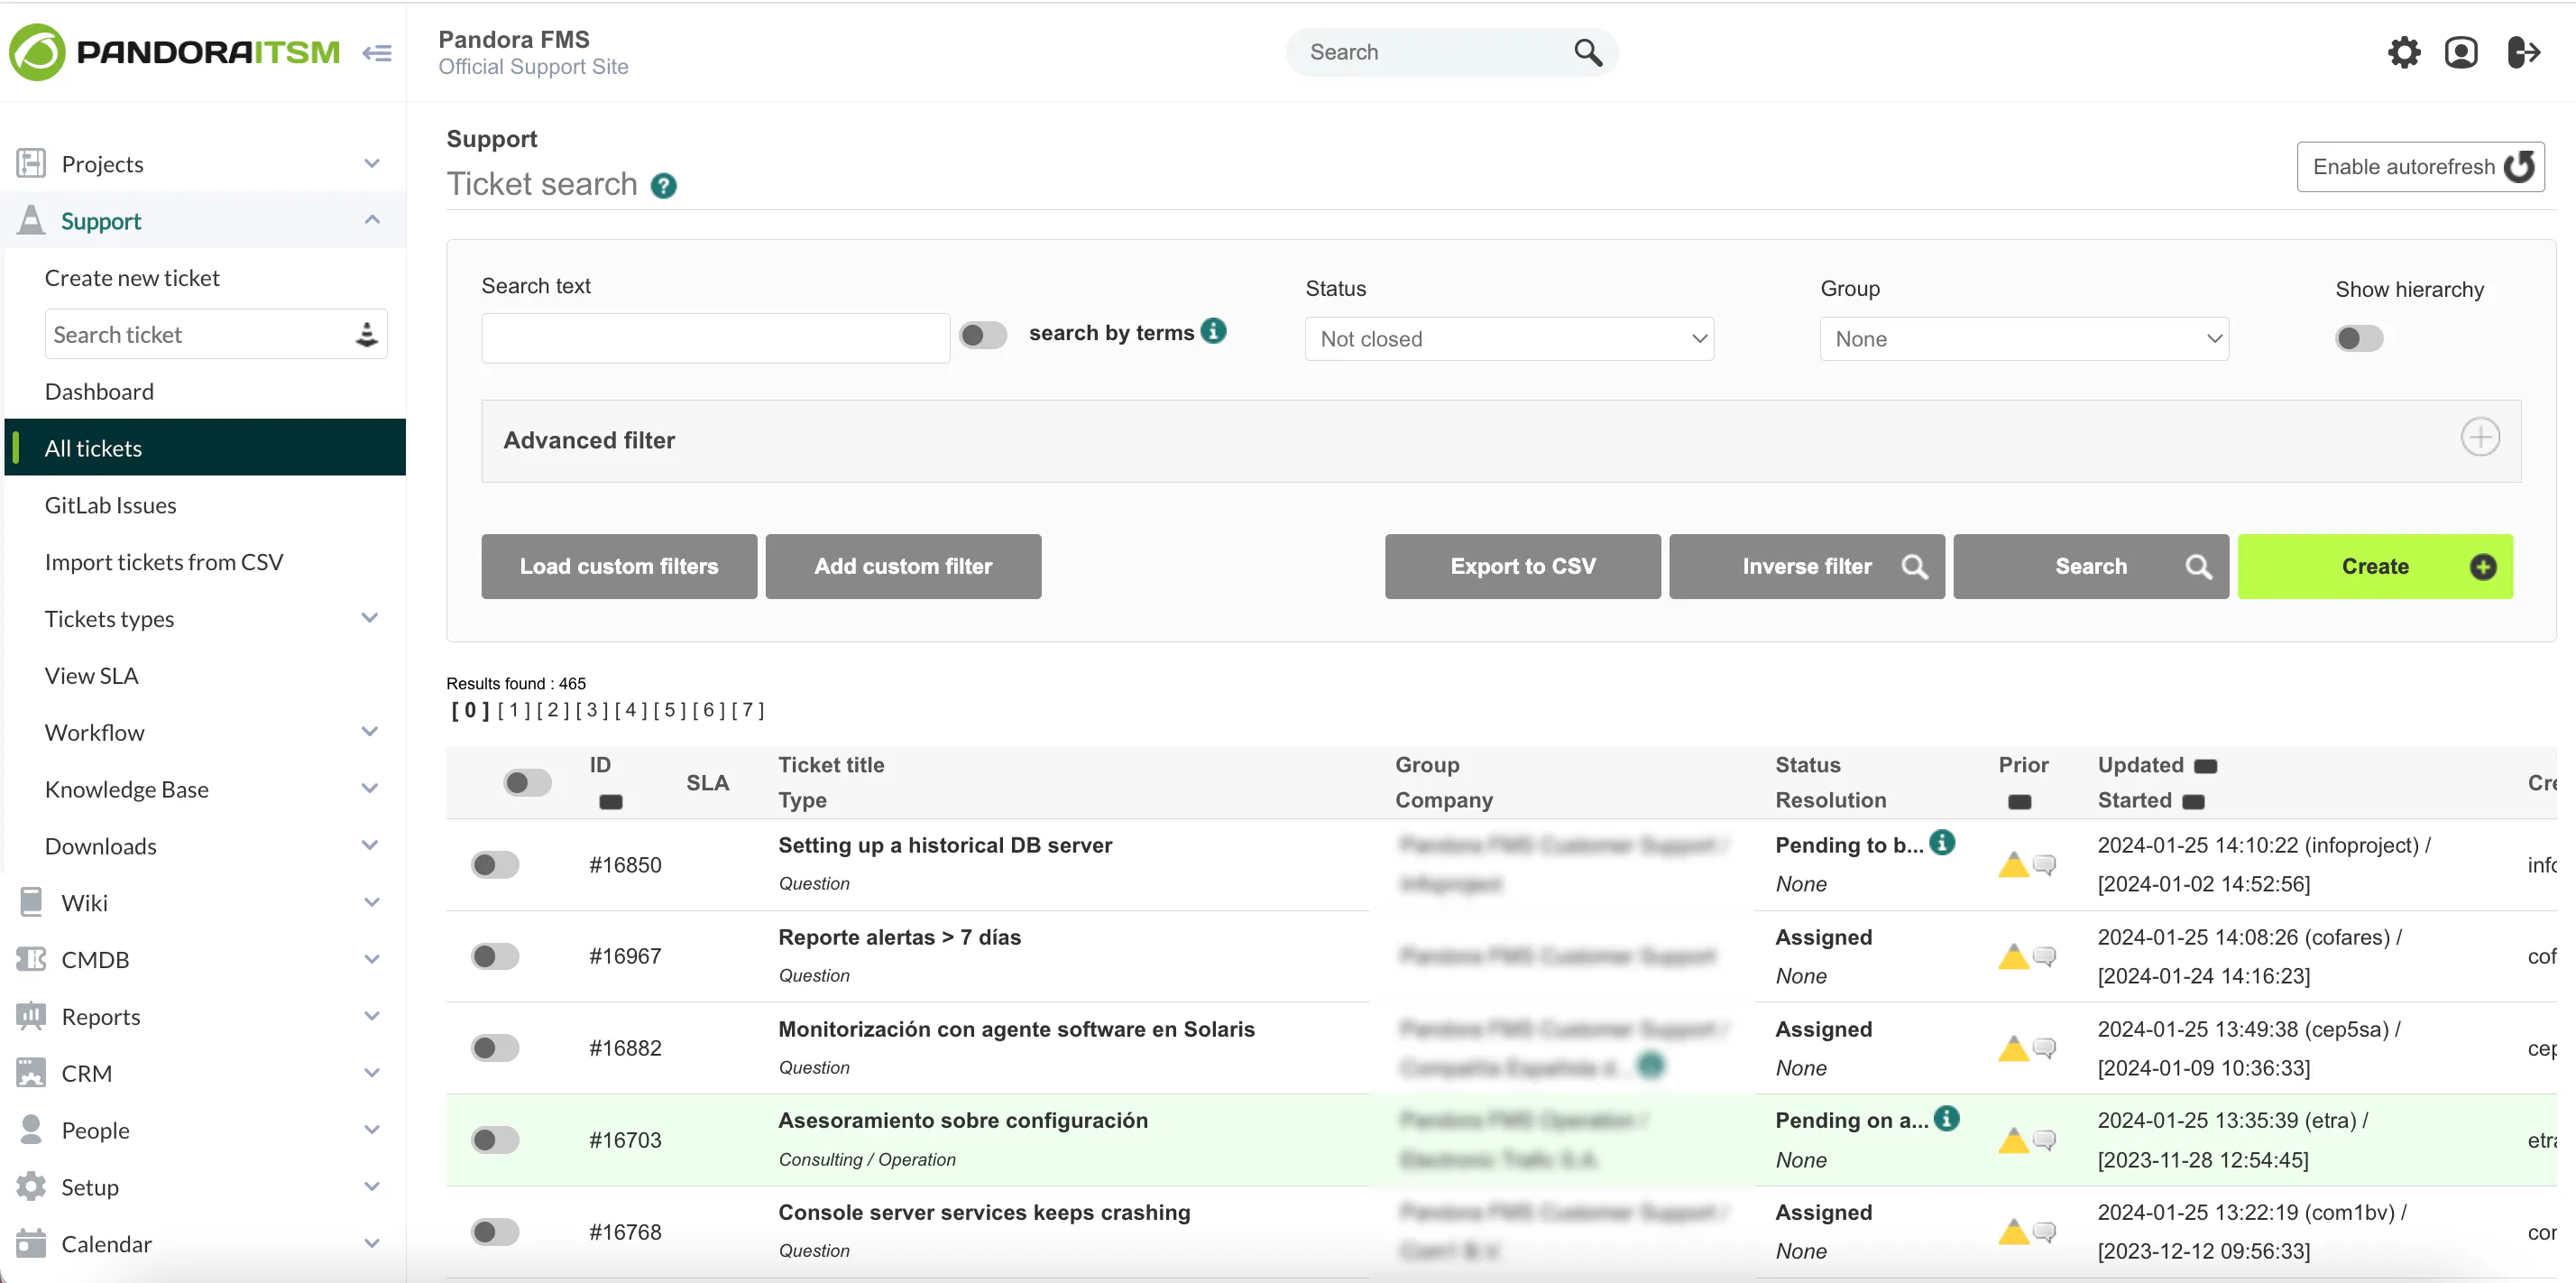Click Load custom filters button
The height and width of the screenshot is (1283, 2576).
618,567
